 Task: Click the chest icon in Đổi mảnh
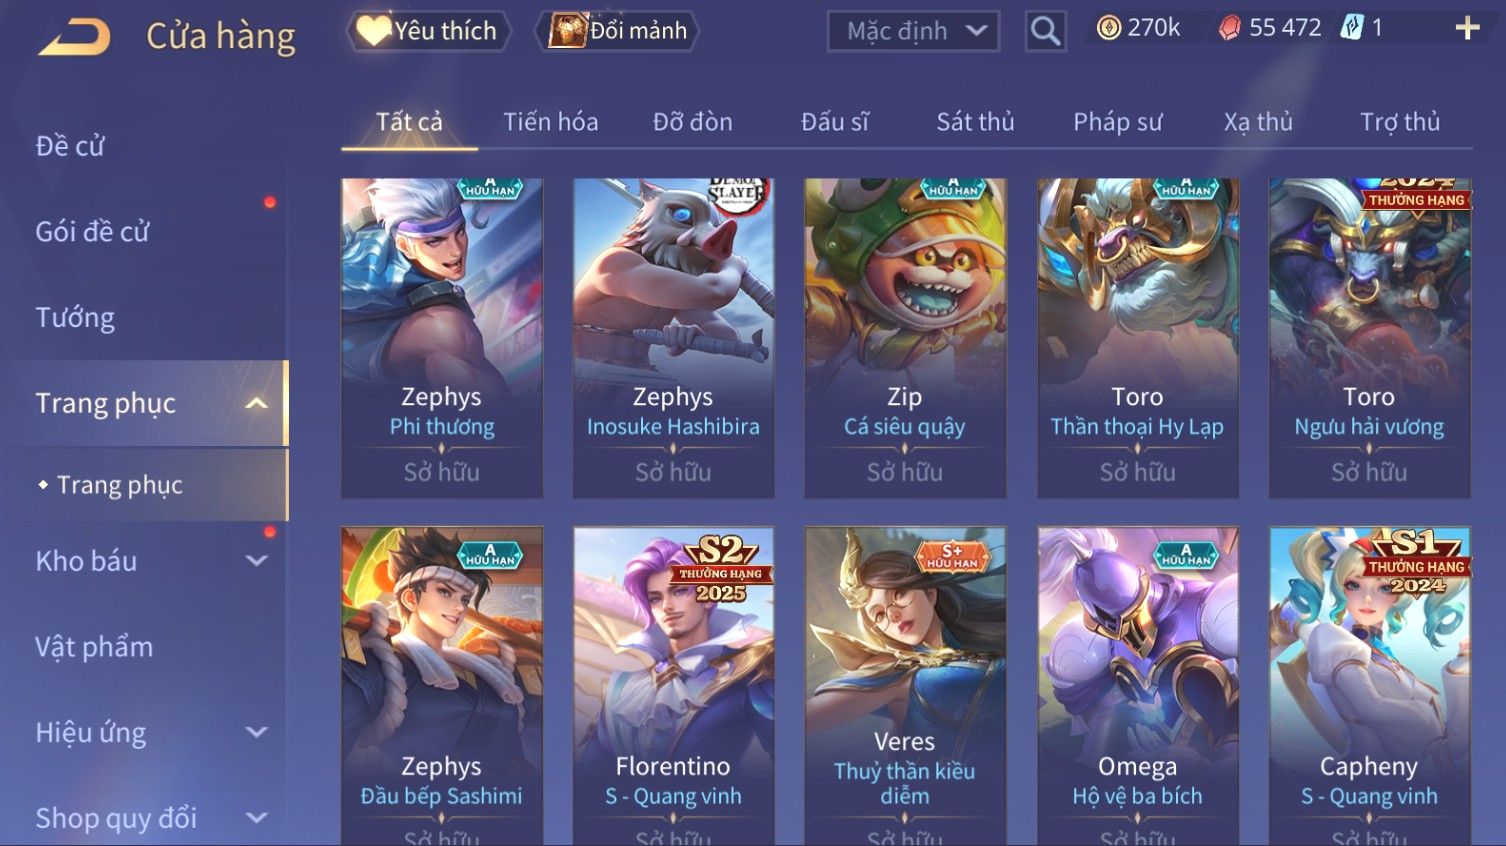[567, 31]
